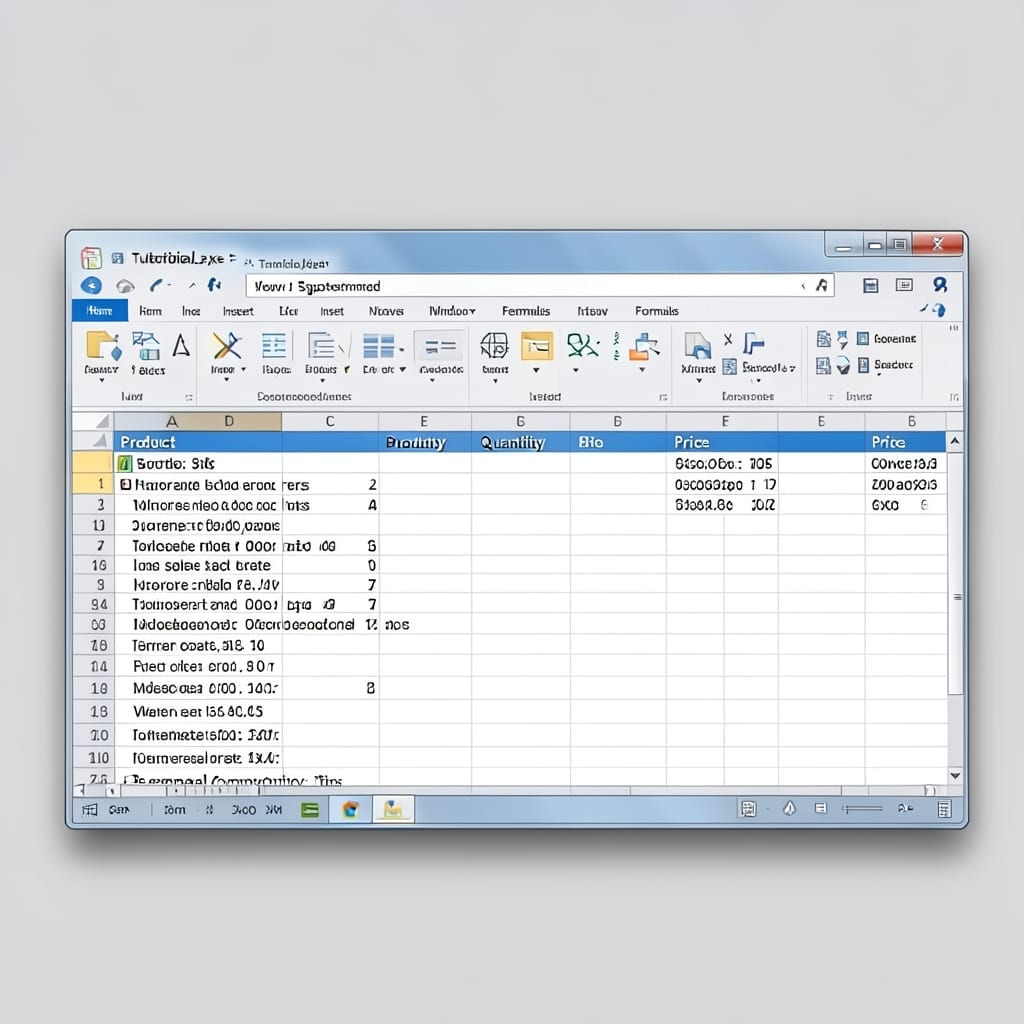Click the vertical scrollbar down arrow
1024x1024 pixels.
coord(955,776)
